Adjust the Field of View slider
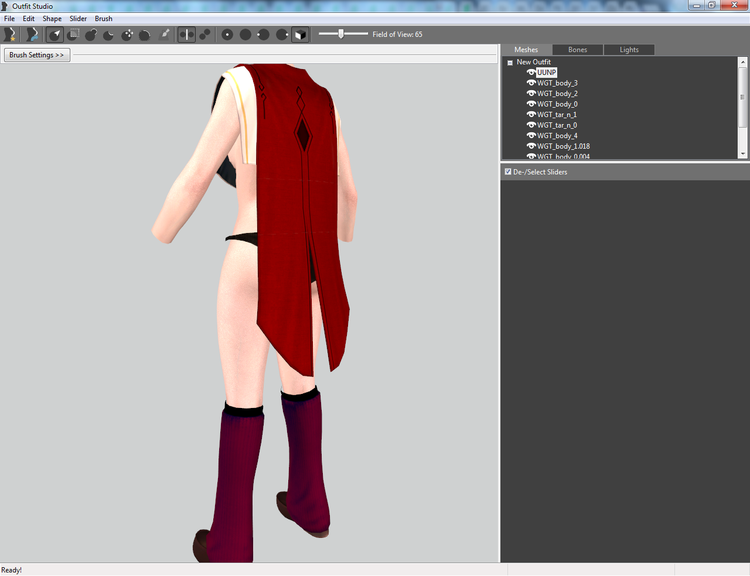 pyautogui.click(x=343, y=34)
